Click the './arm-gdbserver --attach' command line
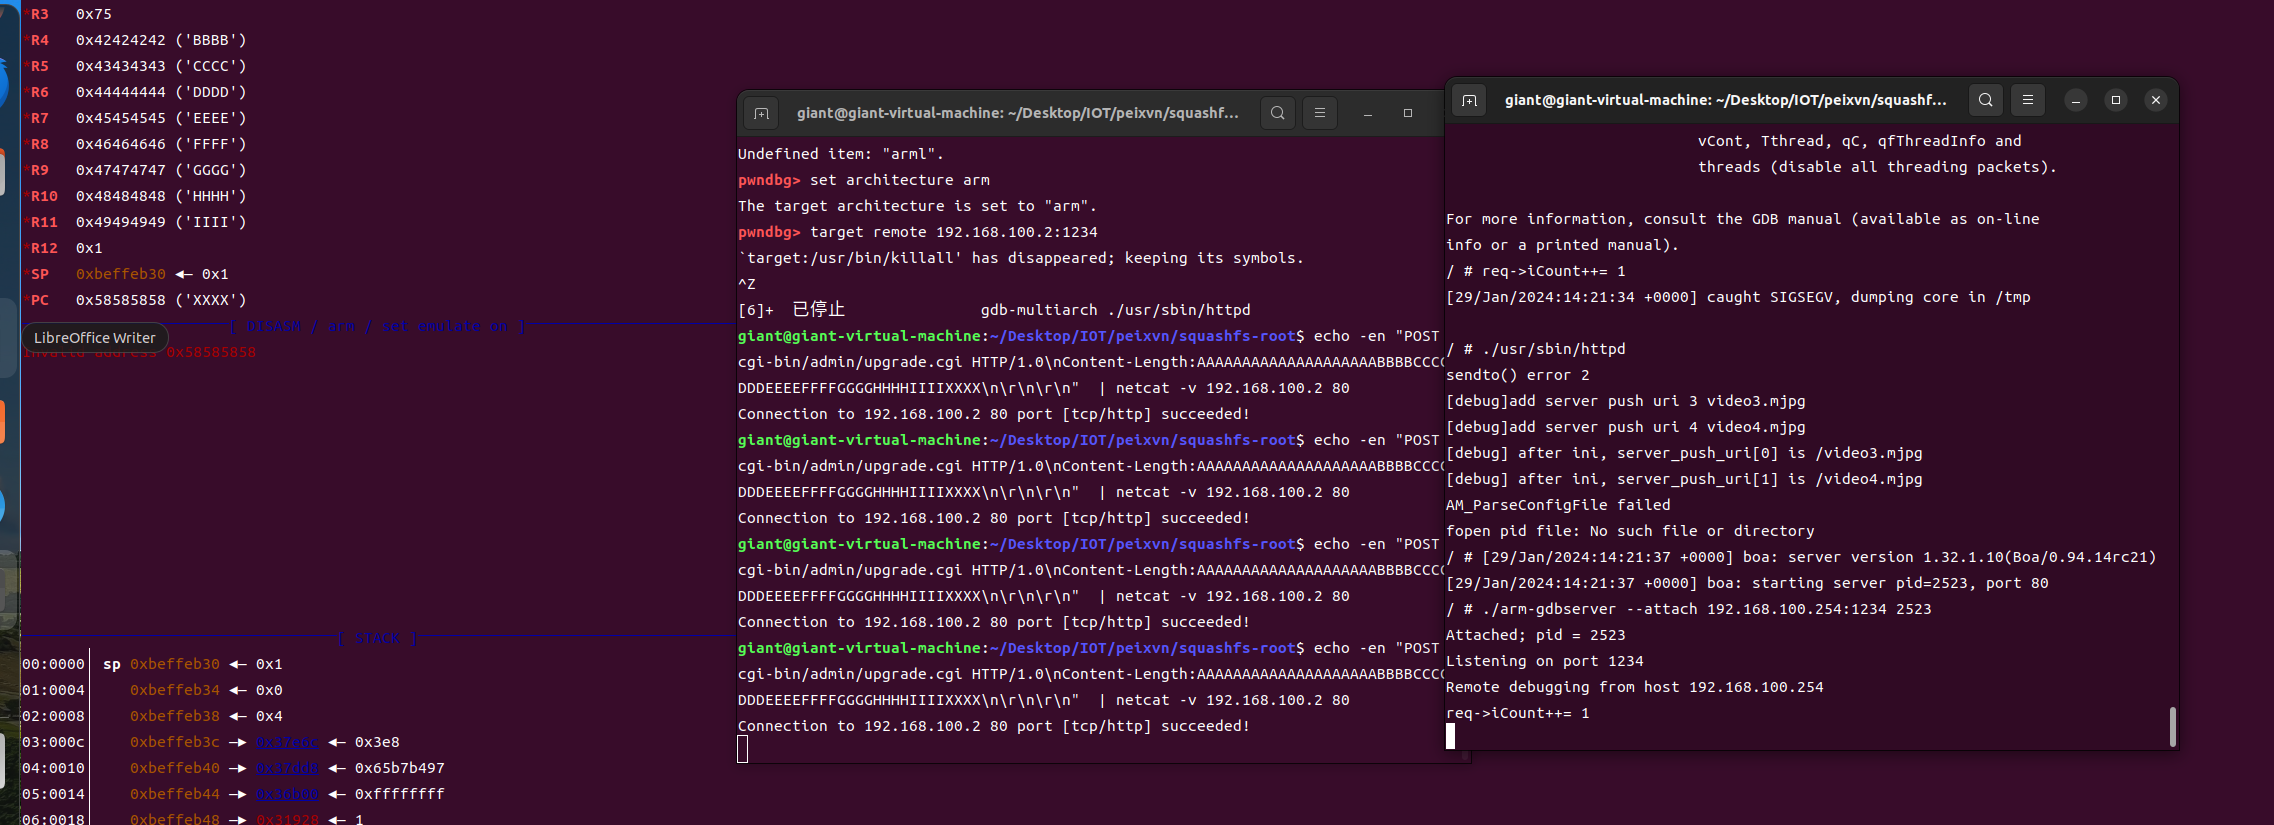This screenshot has height=825, width=2274. [x=1689, y=609]
